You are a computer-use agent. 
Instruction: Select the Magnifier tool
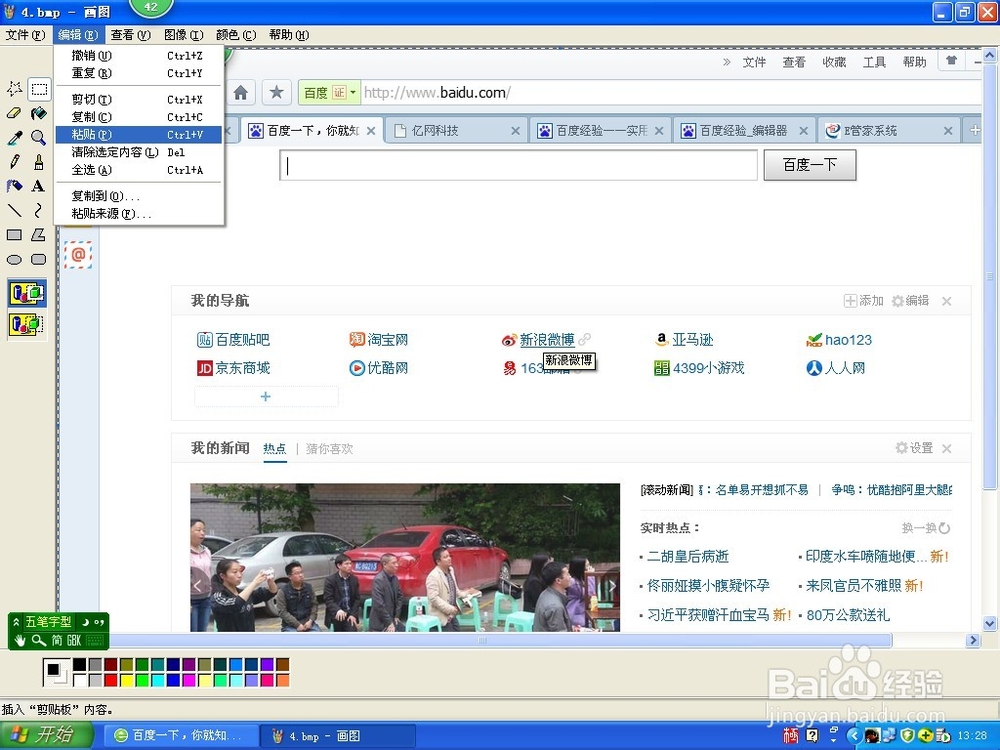point(39,137)
